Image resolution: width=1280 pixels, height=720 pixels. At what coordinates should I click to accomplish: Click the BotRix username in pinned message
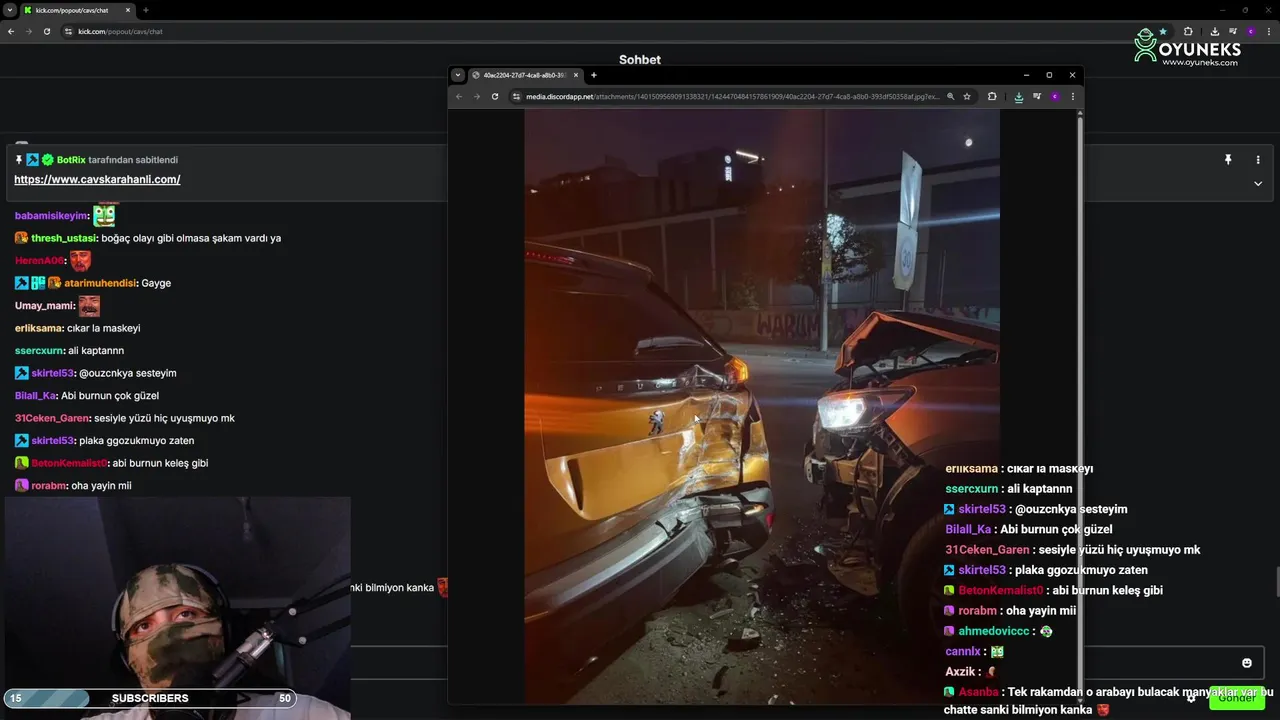tap(70, 160)
